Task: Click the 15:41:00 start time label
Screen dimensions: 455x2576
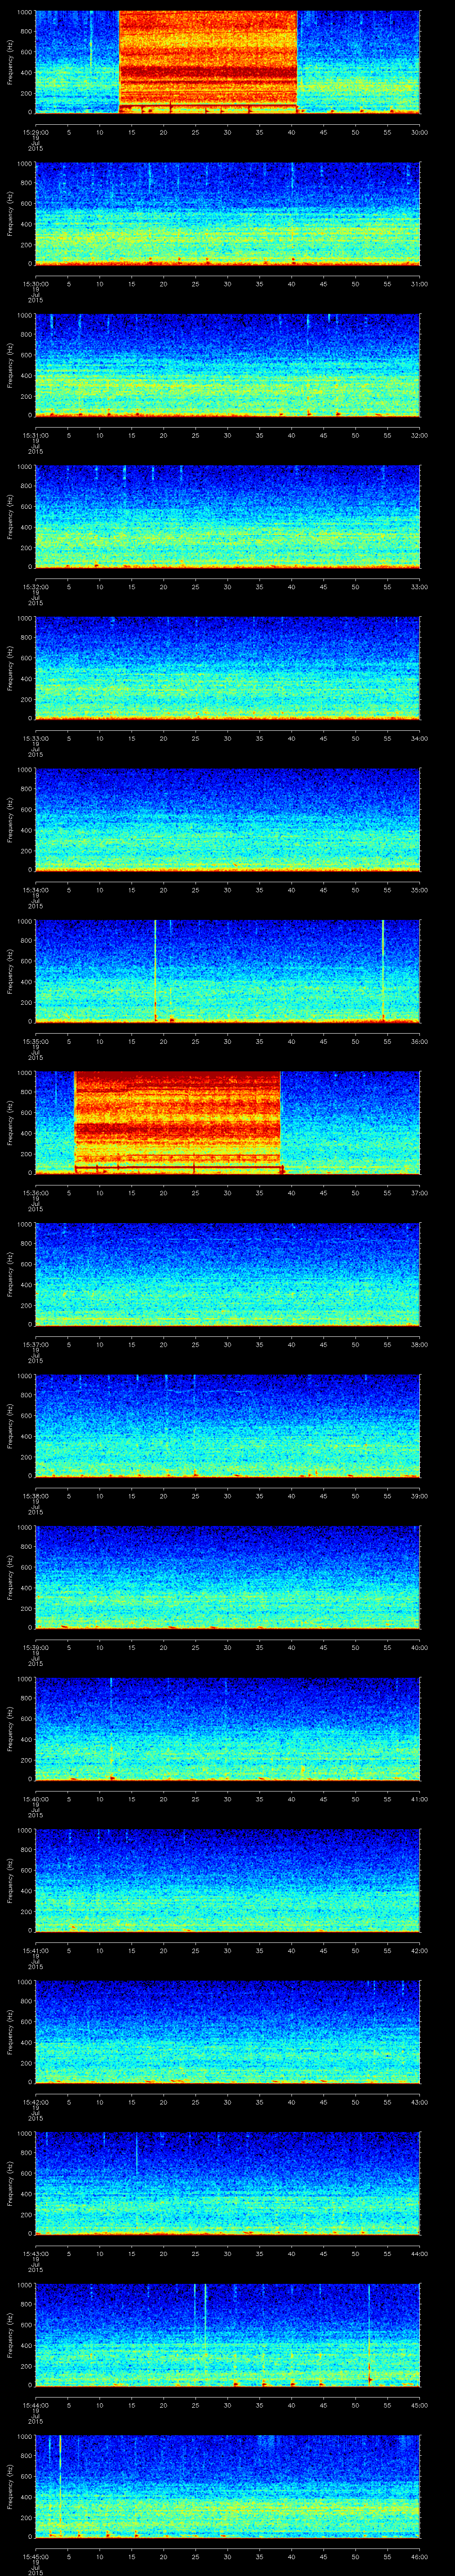Action: pyautogui.click(x=35, y=1950)
